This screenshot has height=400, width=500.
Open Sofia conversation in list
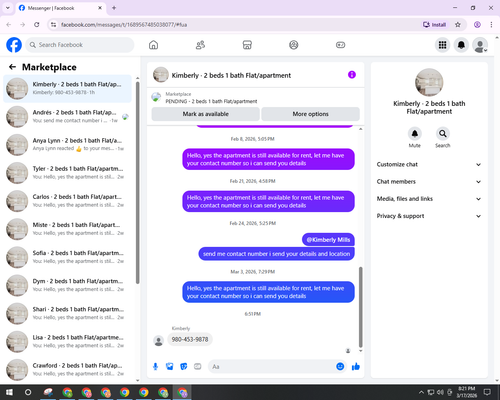[x=67, y=257]
